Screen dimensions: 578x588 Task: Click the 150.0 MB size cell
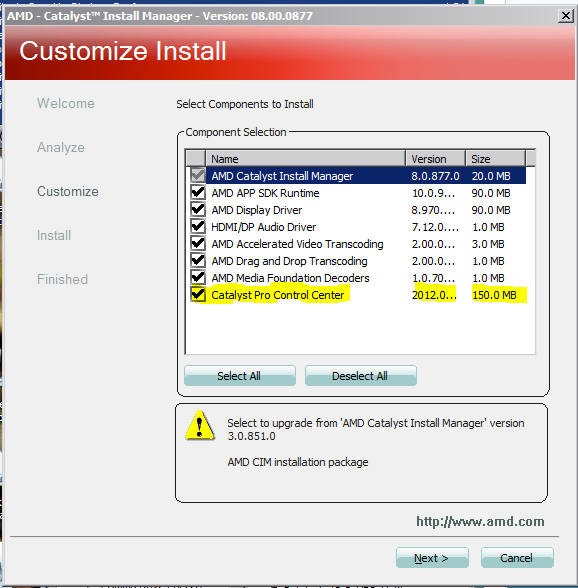(494, 295)
